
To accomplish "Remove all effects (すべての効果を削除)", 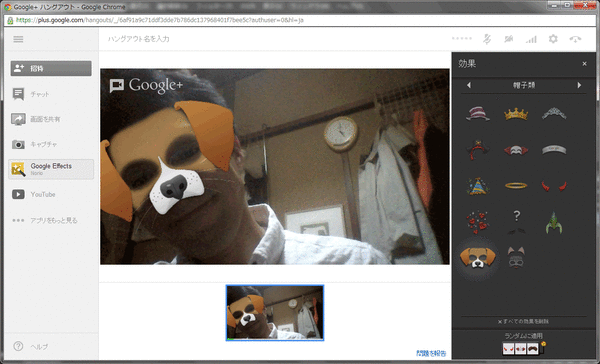I will pyautogui.click(x=523, y=322).
